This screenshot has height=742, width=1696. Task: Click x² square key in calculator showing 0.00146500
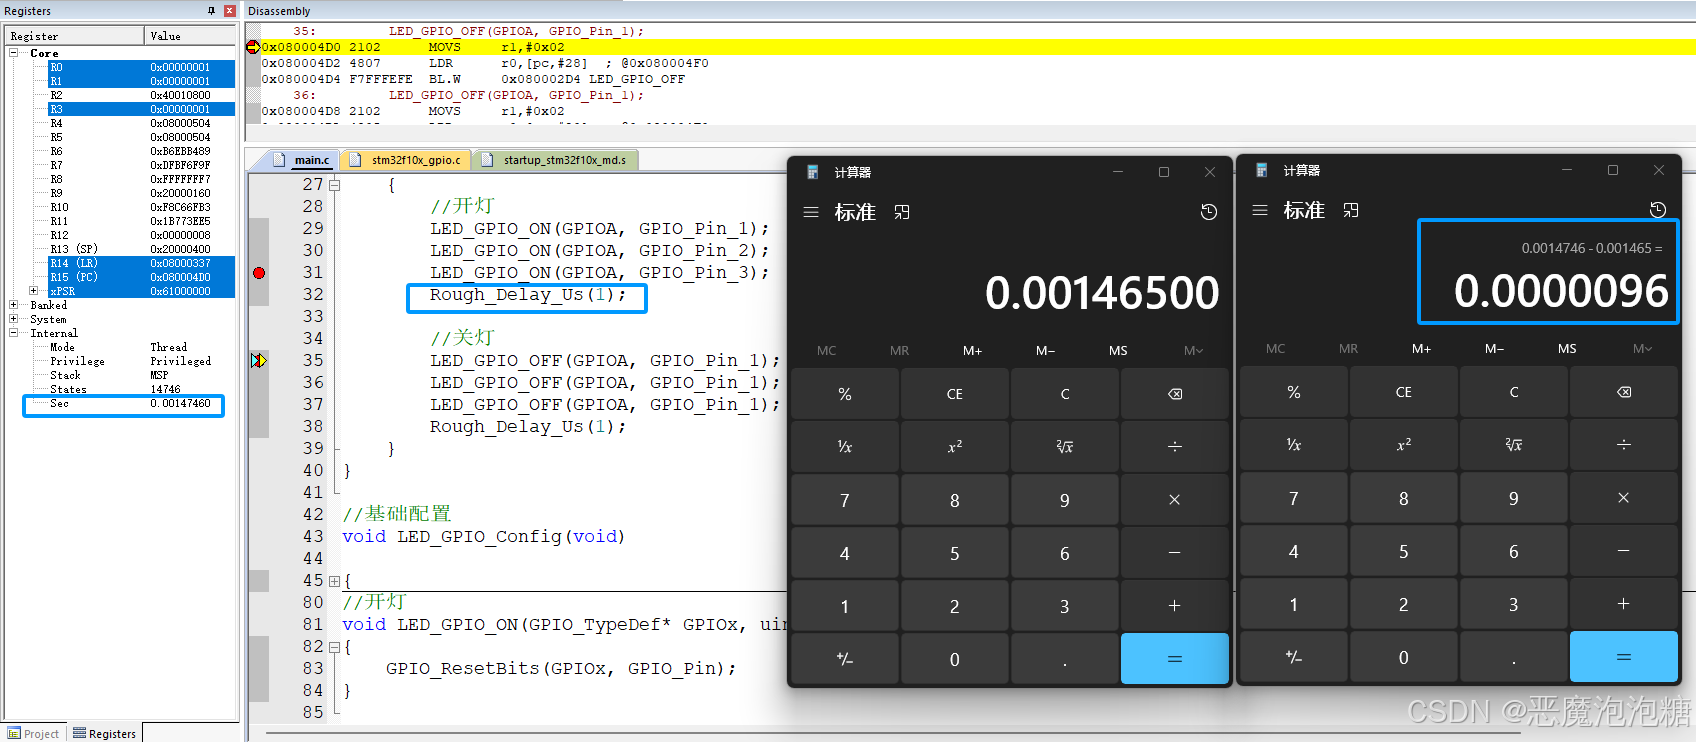coord(955,447)
